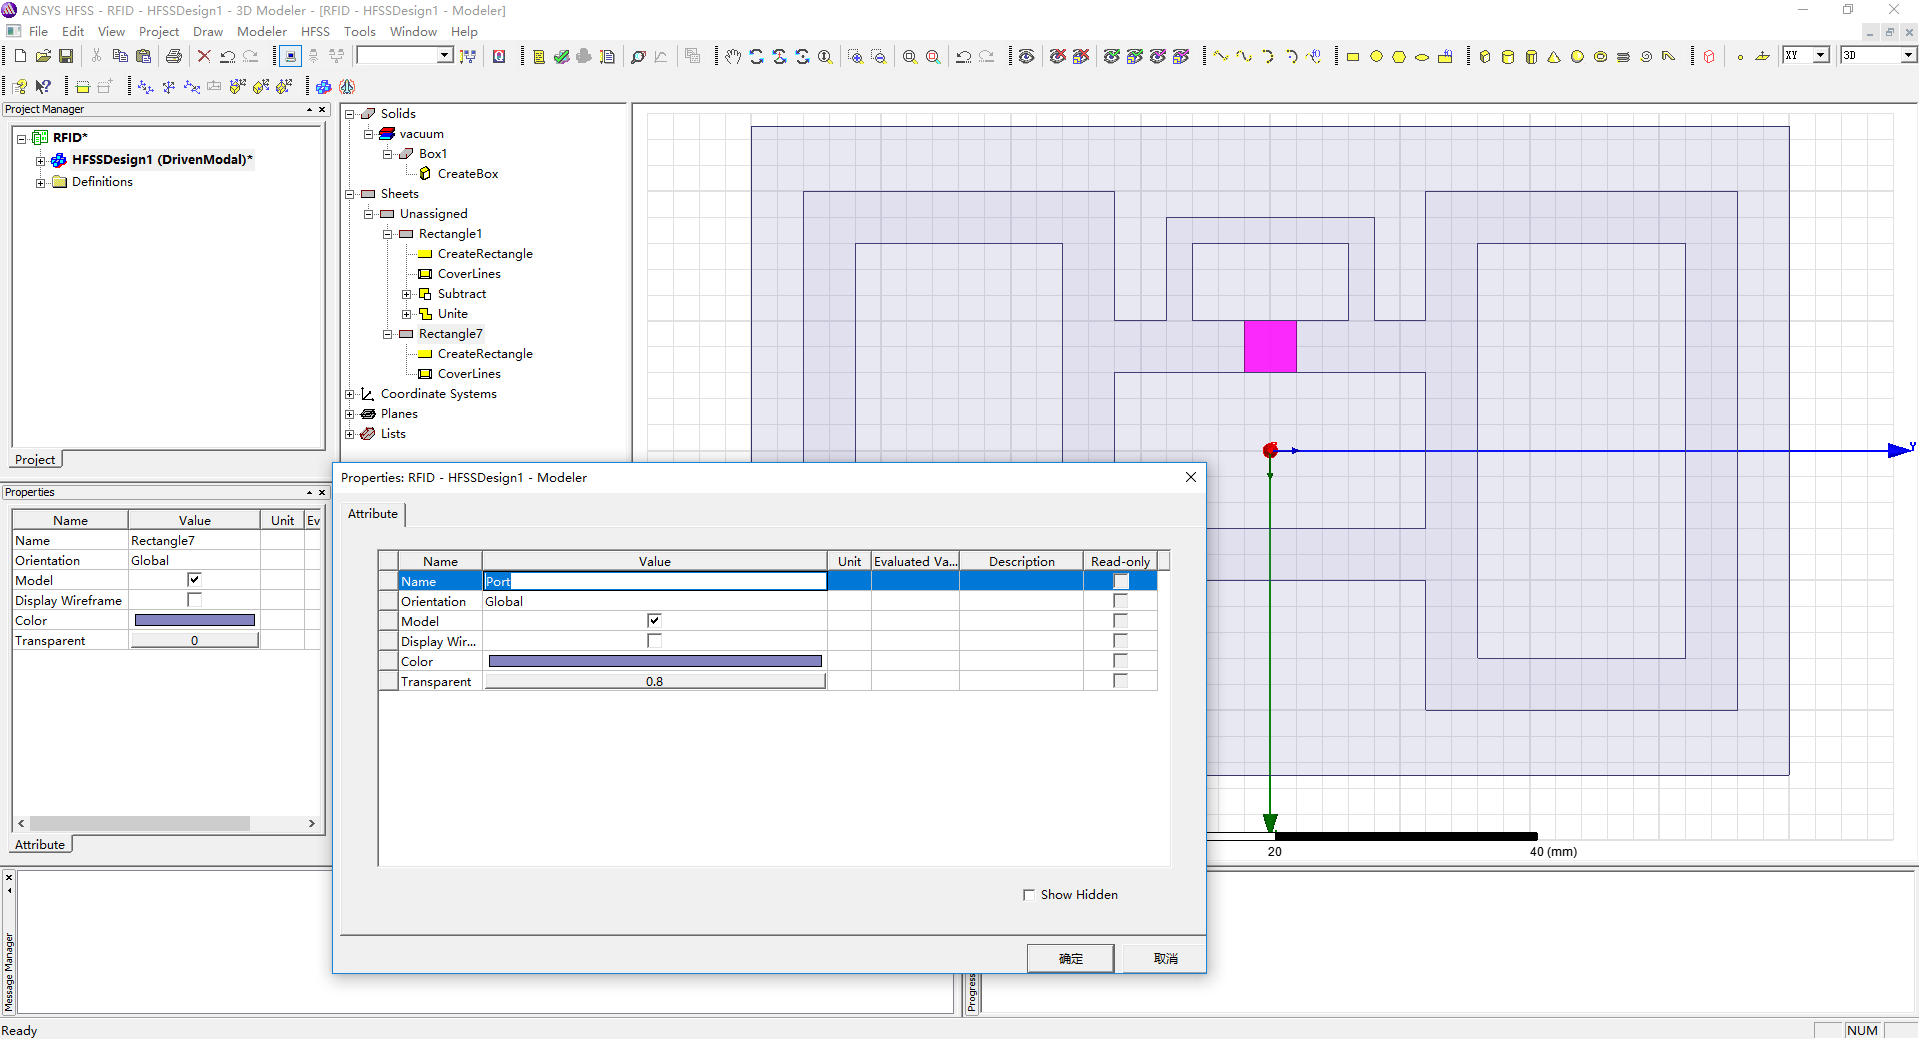The width and height of the screenshot is (1919, 1039).
Task: Expand the Coordinate Systems tree node
Action: (350, 394)
